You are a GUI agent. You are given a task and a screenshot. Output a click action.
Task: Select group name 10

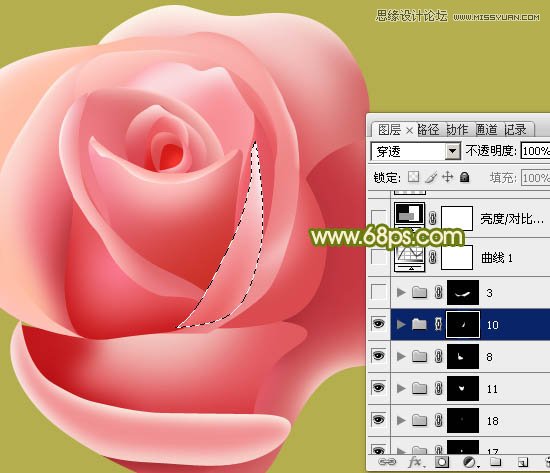[x=492, y=325]
